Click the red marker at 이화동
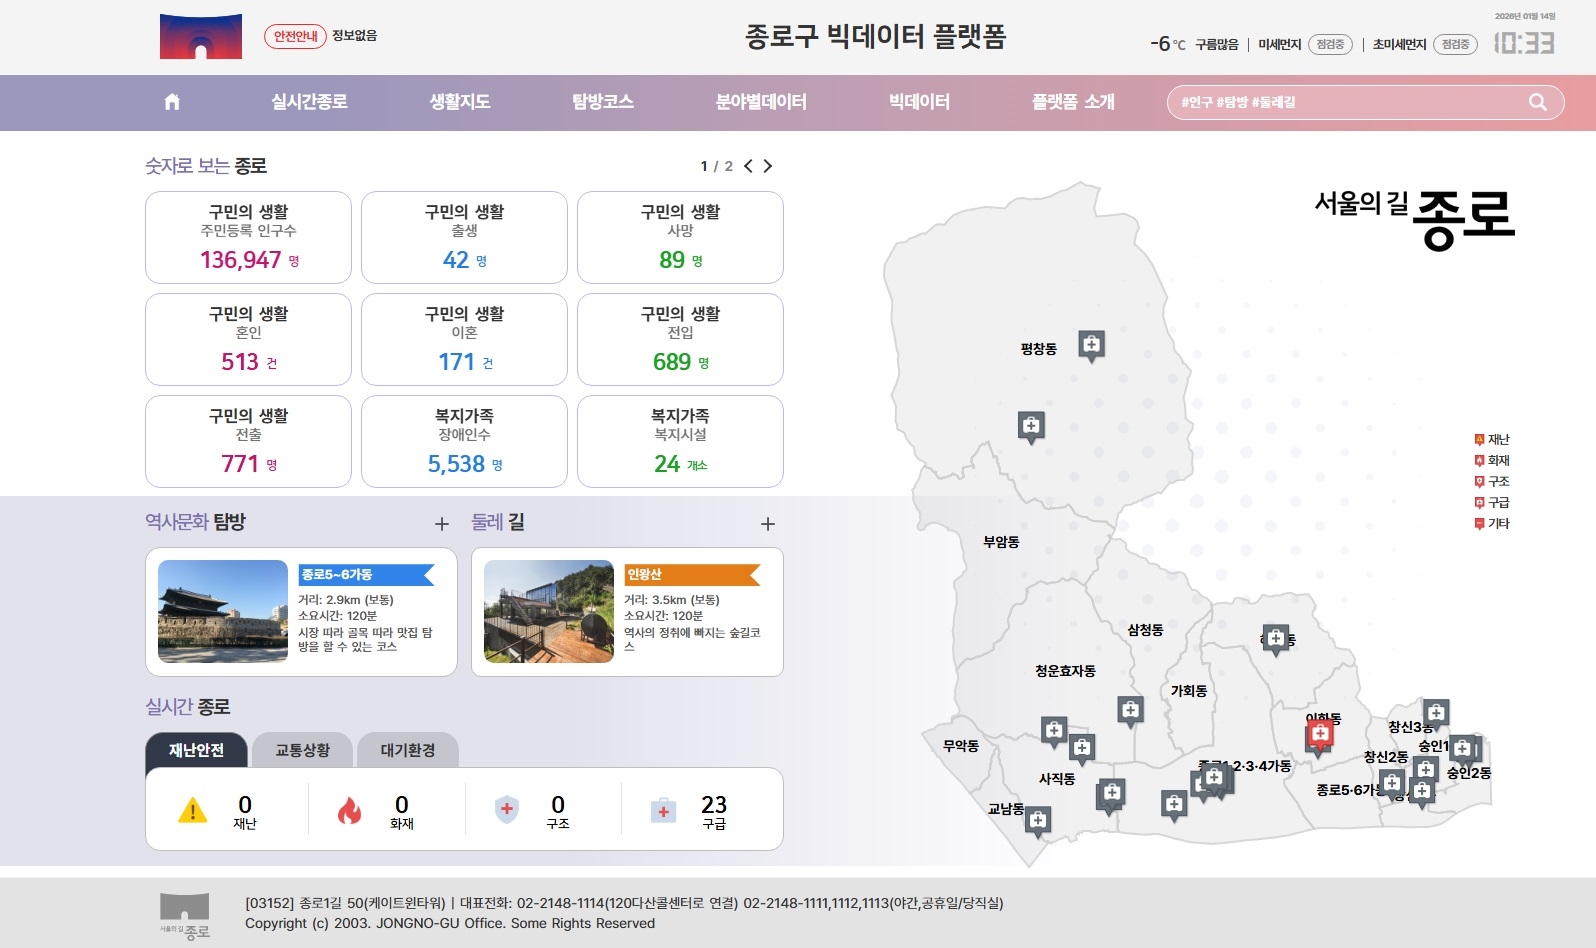The width and height of the screenshot is (1596, 948). point(1319,736)
